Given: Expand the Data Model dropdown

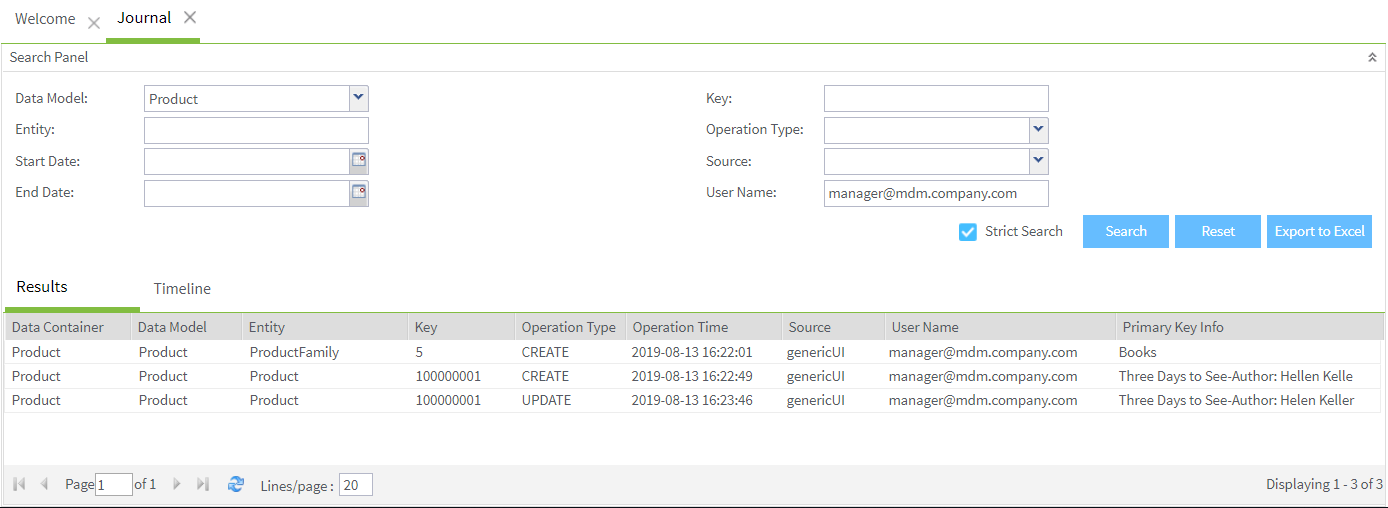Looking at the screenshot, I should coord(359,98).
